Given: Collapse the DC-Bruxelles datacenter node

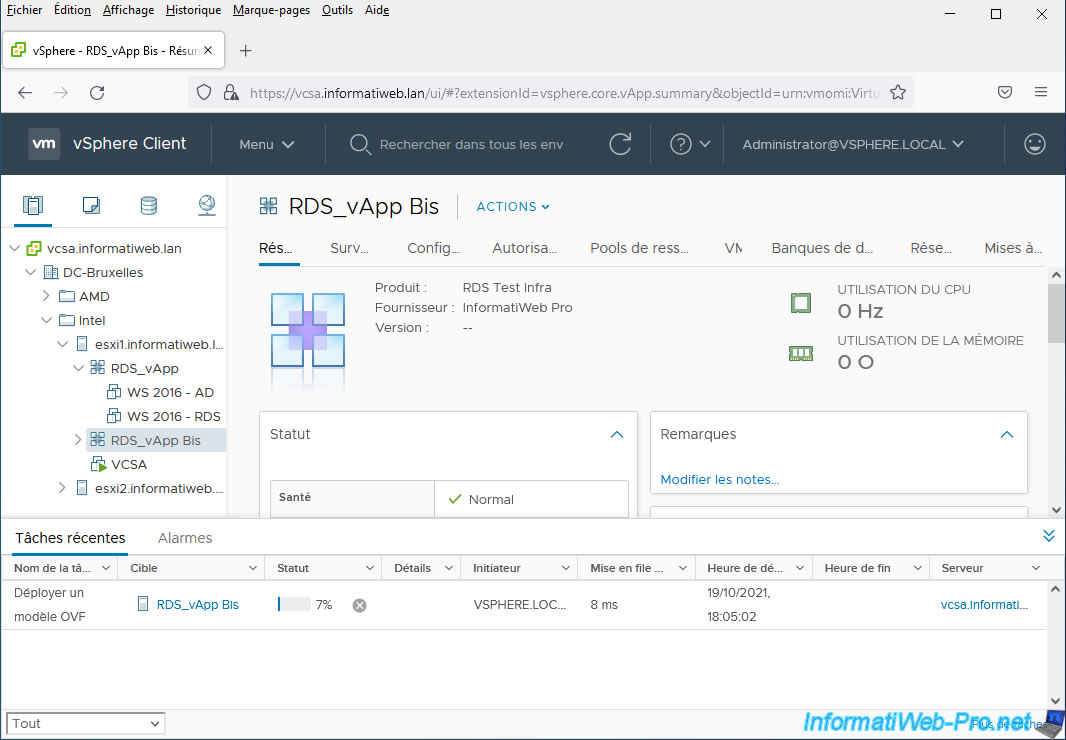Looking at the screenshot, I should [x=31, y=273].
